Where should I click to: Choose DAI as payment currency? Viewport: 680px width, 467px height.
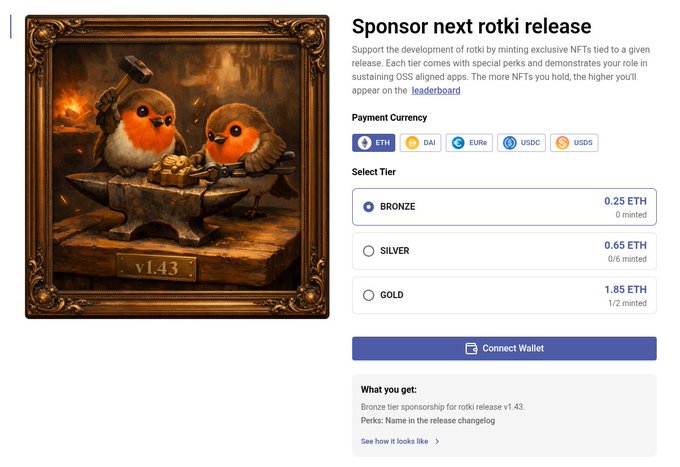(x=421, y=143)
